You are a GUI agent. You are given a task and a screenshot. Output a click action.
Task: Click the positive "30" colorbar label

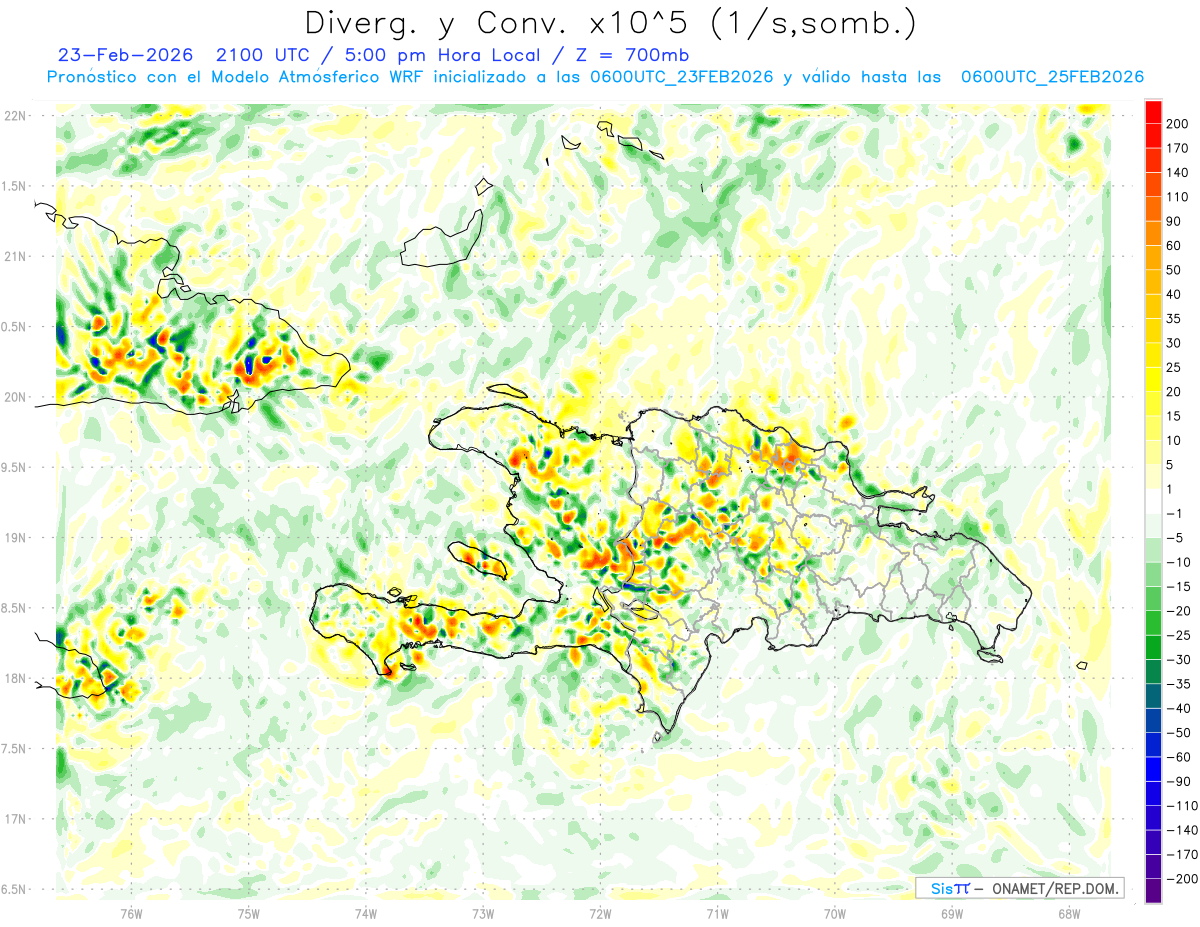[x=1175, y=343]
